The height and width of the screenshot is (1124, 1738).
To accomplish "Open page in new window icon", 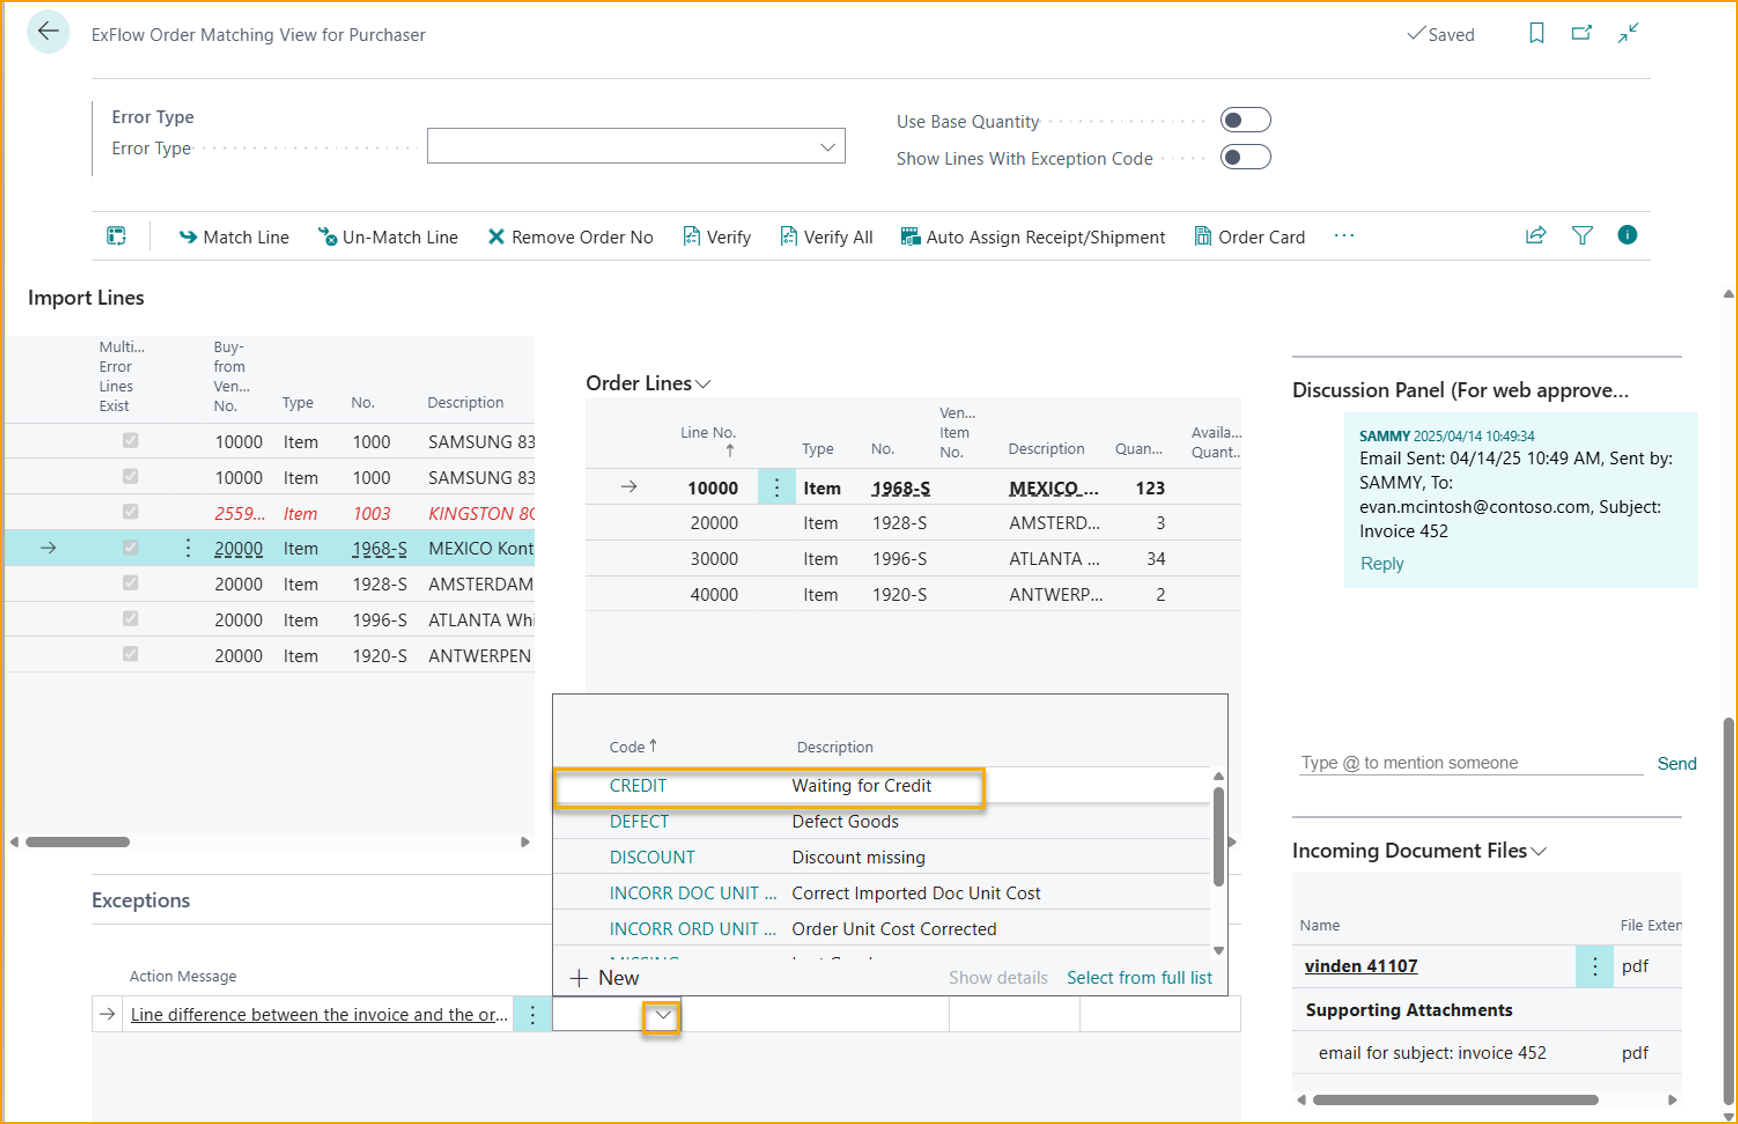I will (1581, 34).
